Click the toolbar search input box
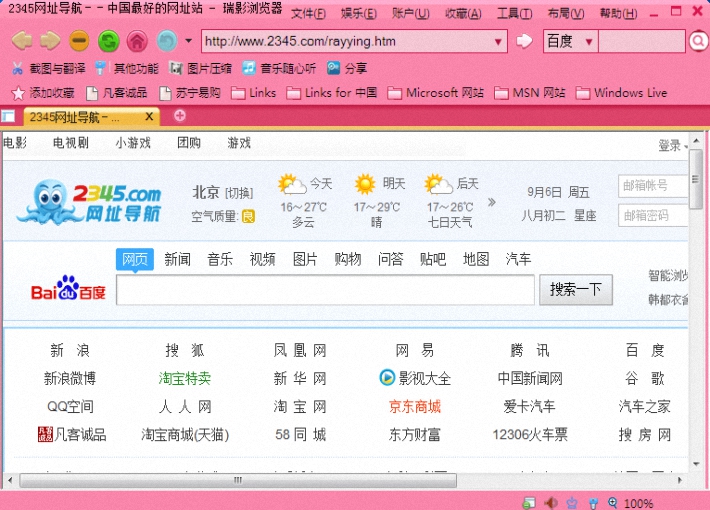Image resolution: width=710 pixels, height=510 pixels. tap(642, 42)
